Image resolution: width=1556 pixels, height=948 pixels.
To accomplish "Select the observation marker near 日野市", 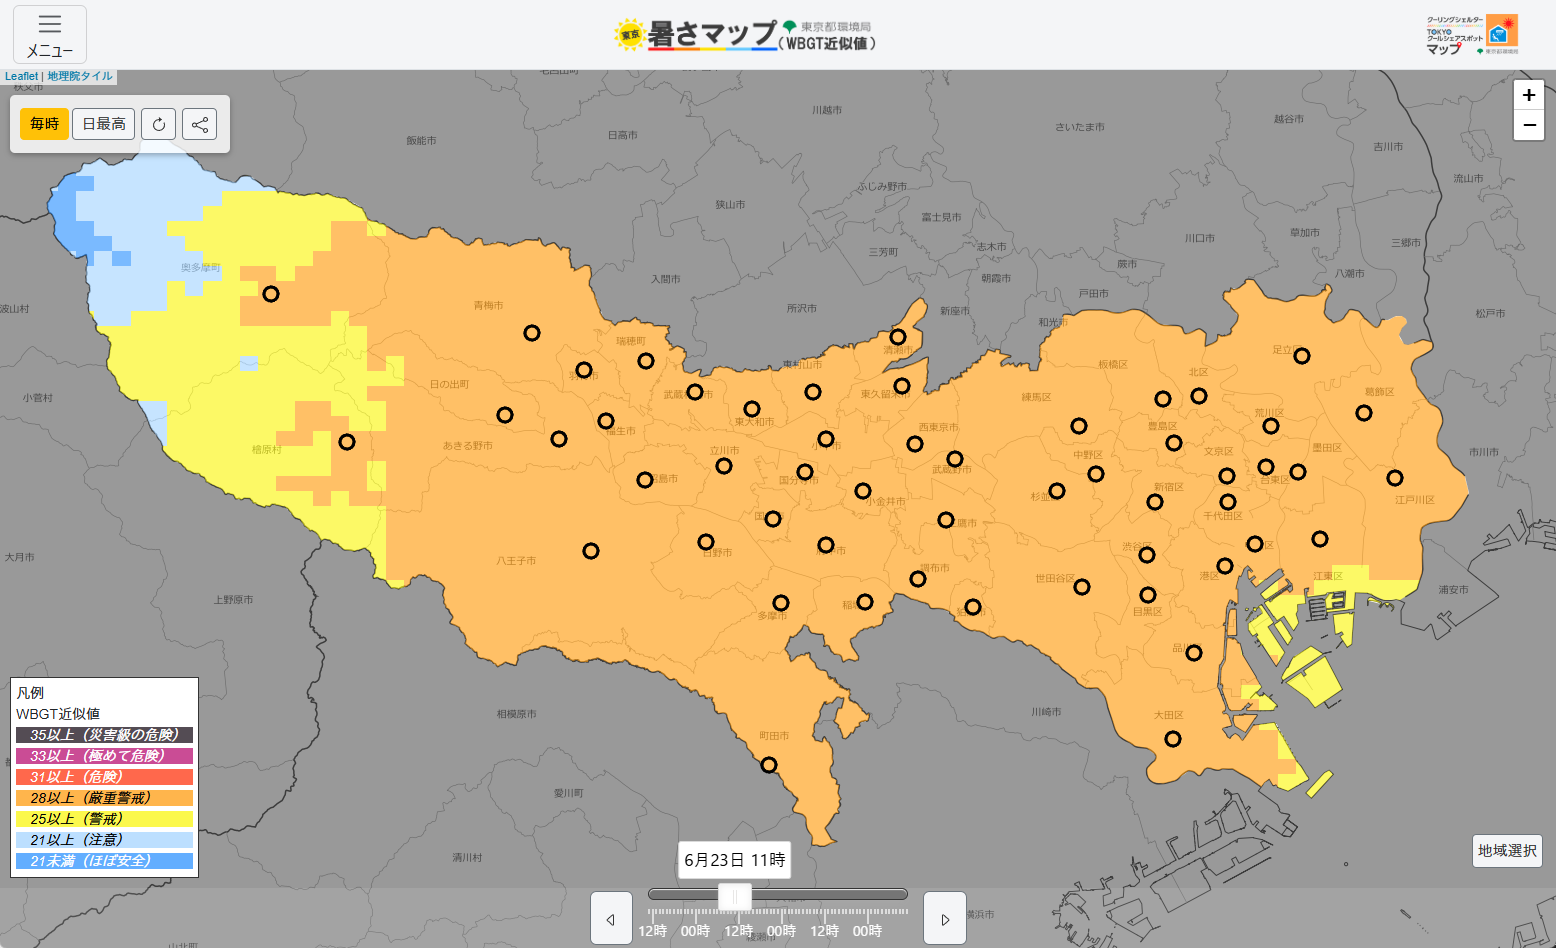I will (706, 542).
